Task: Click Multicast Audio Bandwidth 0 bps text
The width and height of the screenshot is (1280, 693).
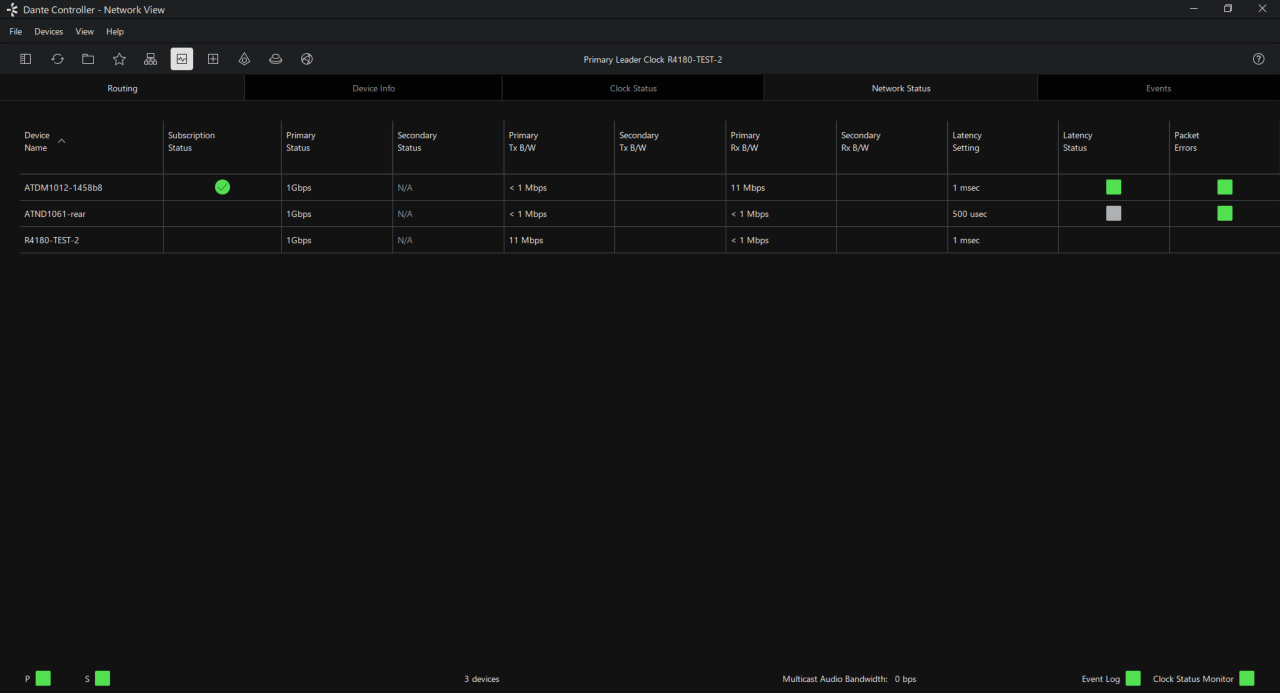Action: click(849, 679)
